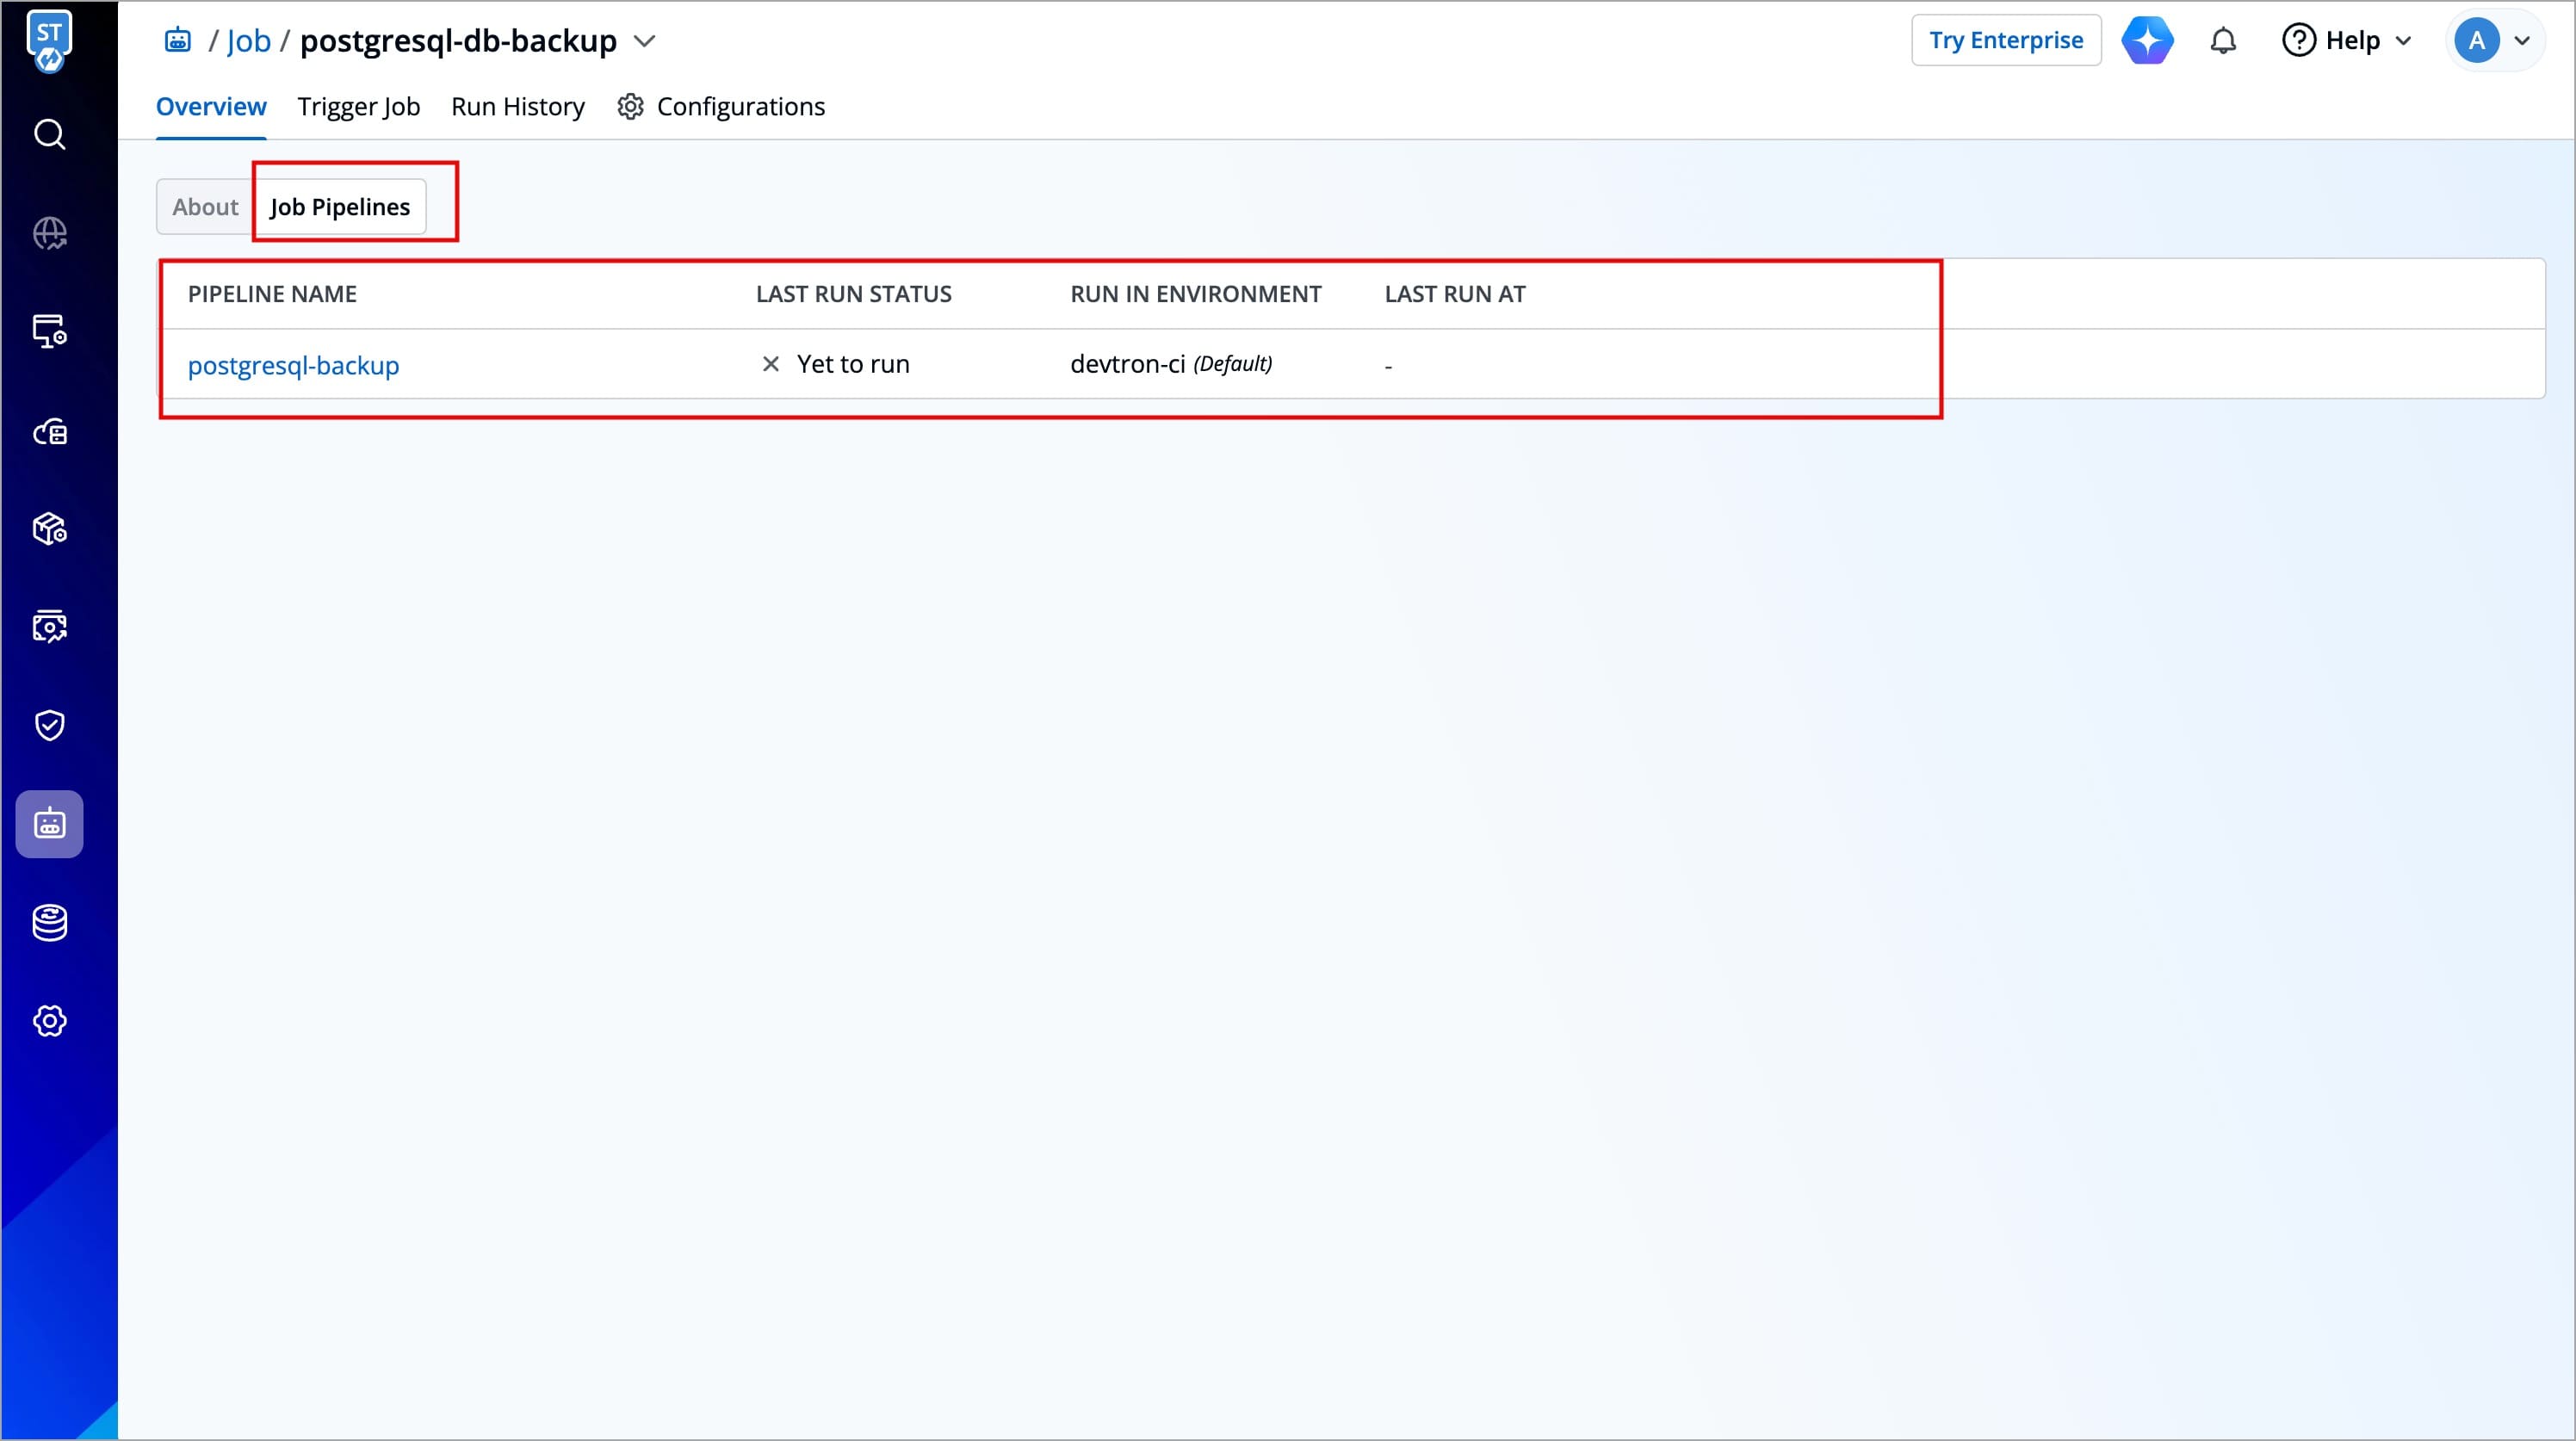The image size is (2576, 1441).
Task: Click the notification bell icon
Action: click(x=2222, y=41)
